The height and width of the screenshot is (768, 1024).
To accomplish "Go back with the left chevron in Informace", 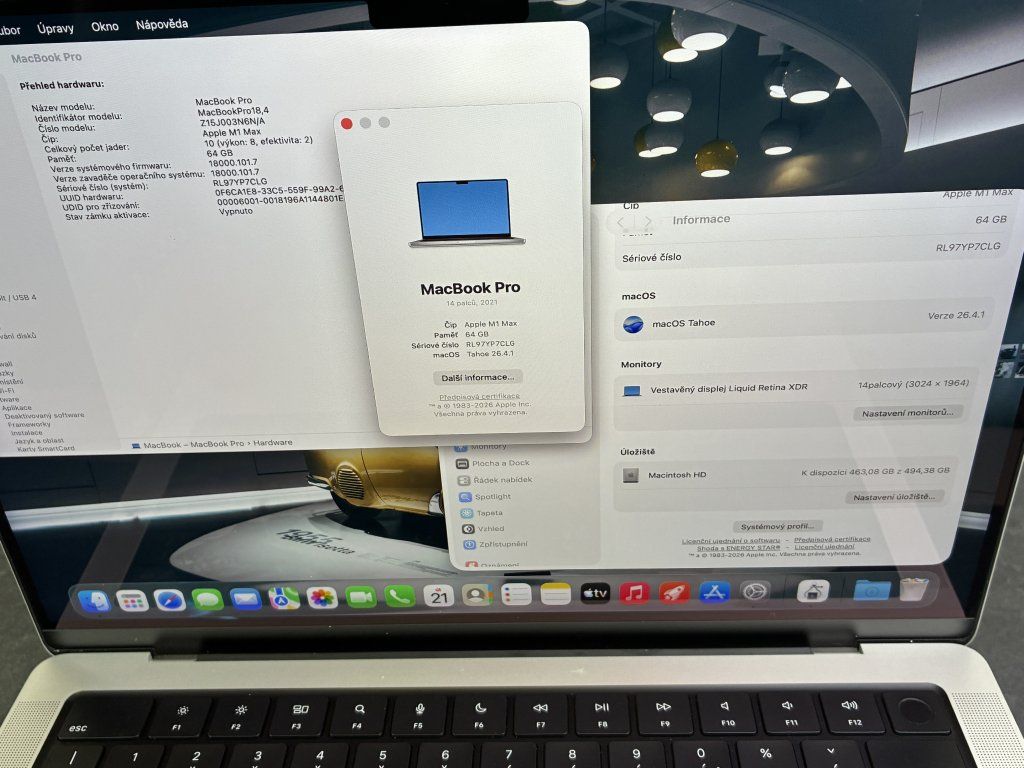I will coord(621,222).
